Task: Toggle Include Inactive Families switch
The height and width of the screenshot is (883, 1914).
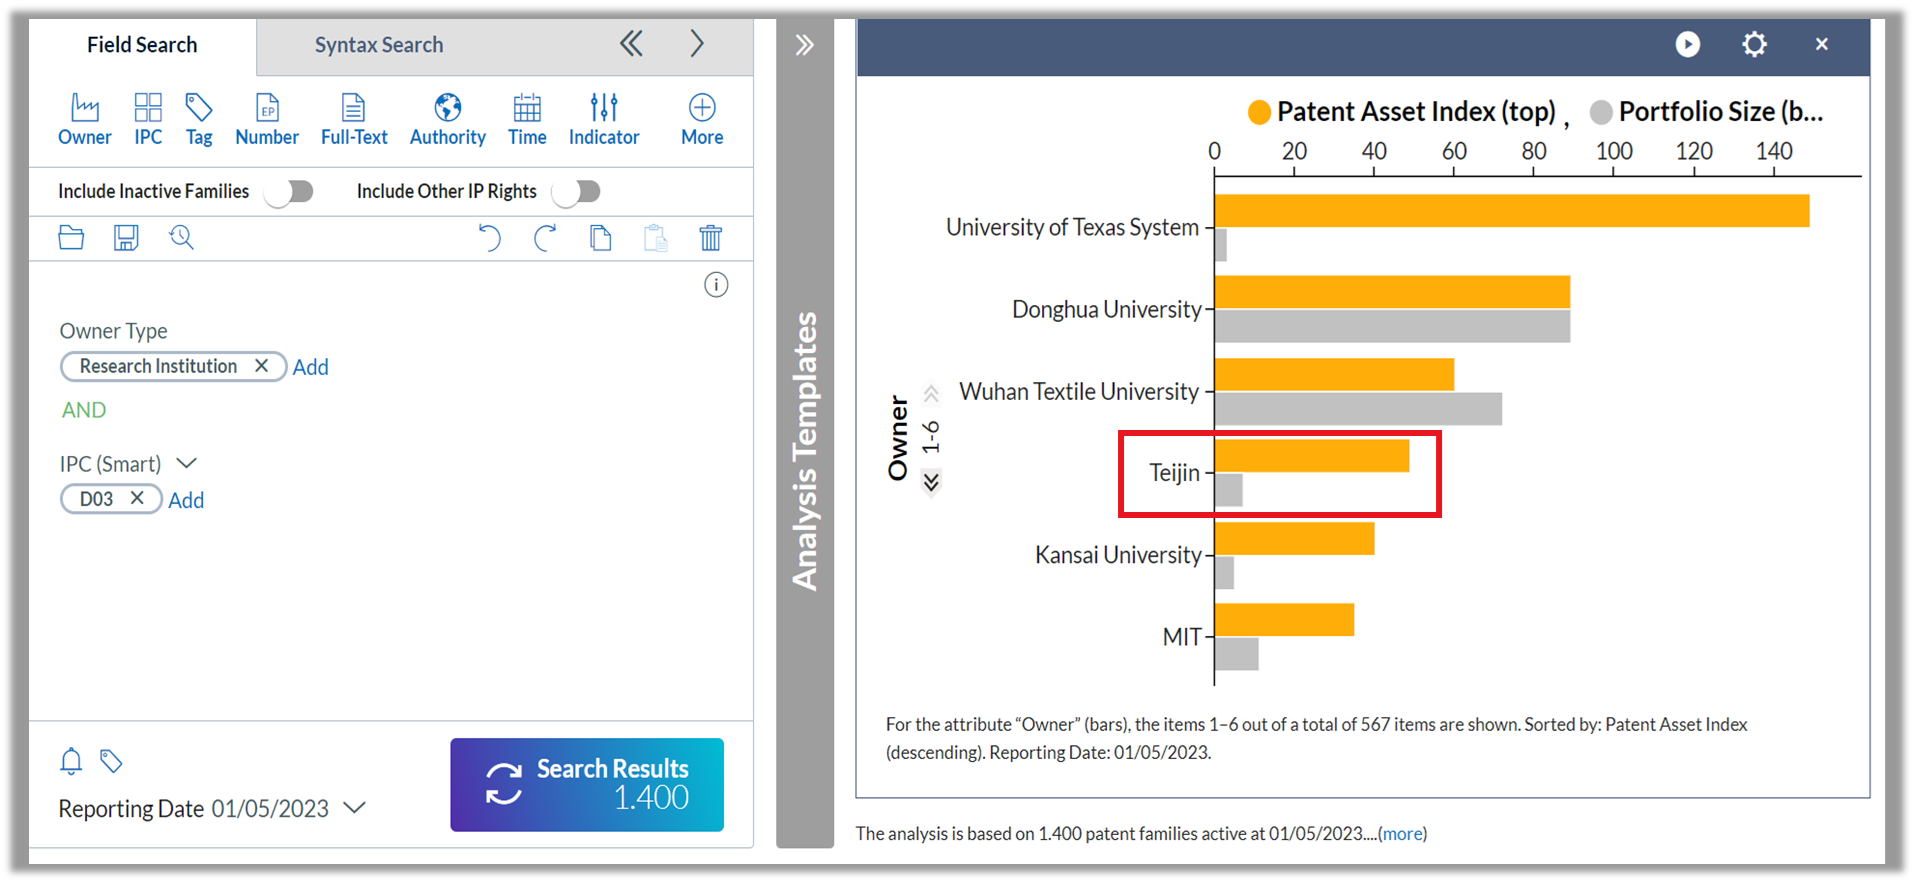Action: (x=290, y=191)
